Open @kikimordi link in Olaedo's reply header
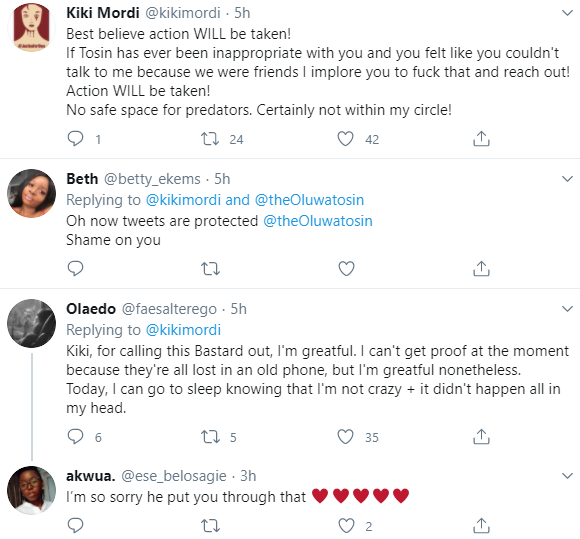Screen dimensions: 580x539 183,330
